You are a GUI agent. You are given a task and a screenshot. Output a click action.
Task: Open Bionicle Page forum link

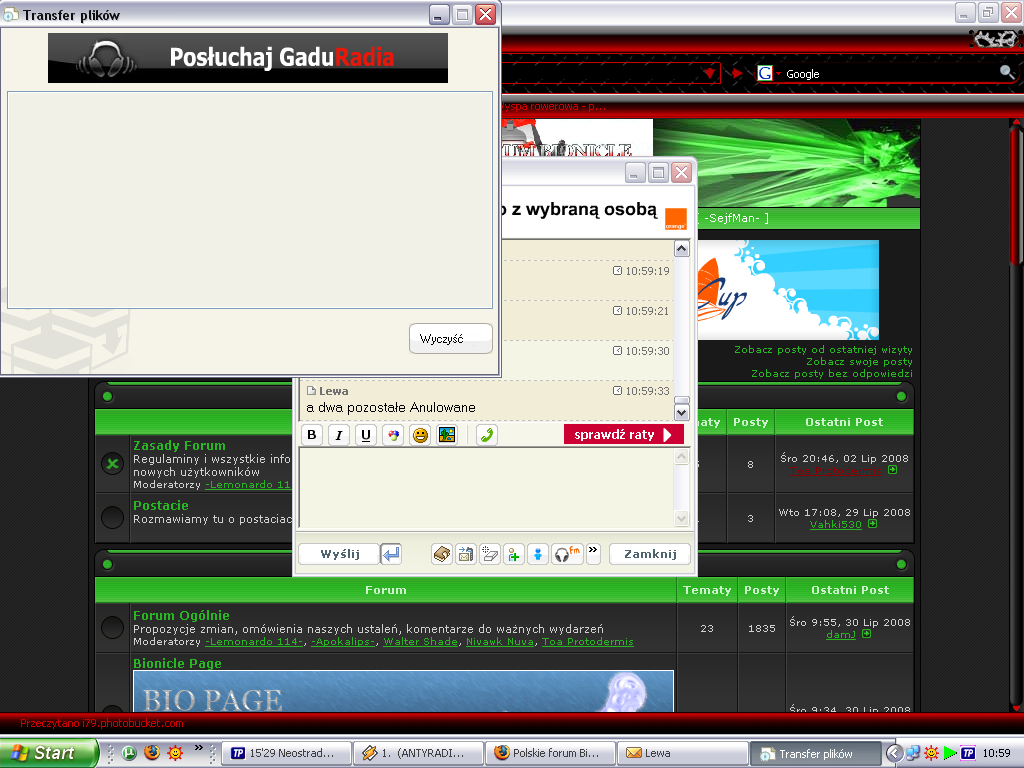coord(177,663)
